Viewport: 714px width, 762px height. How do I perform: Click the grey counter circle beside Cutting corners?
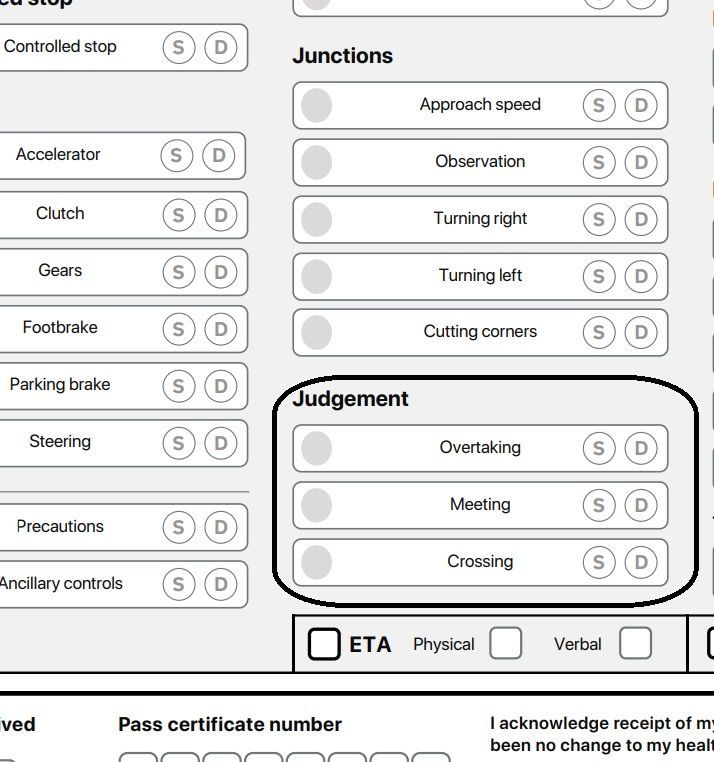click(316, 332)
